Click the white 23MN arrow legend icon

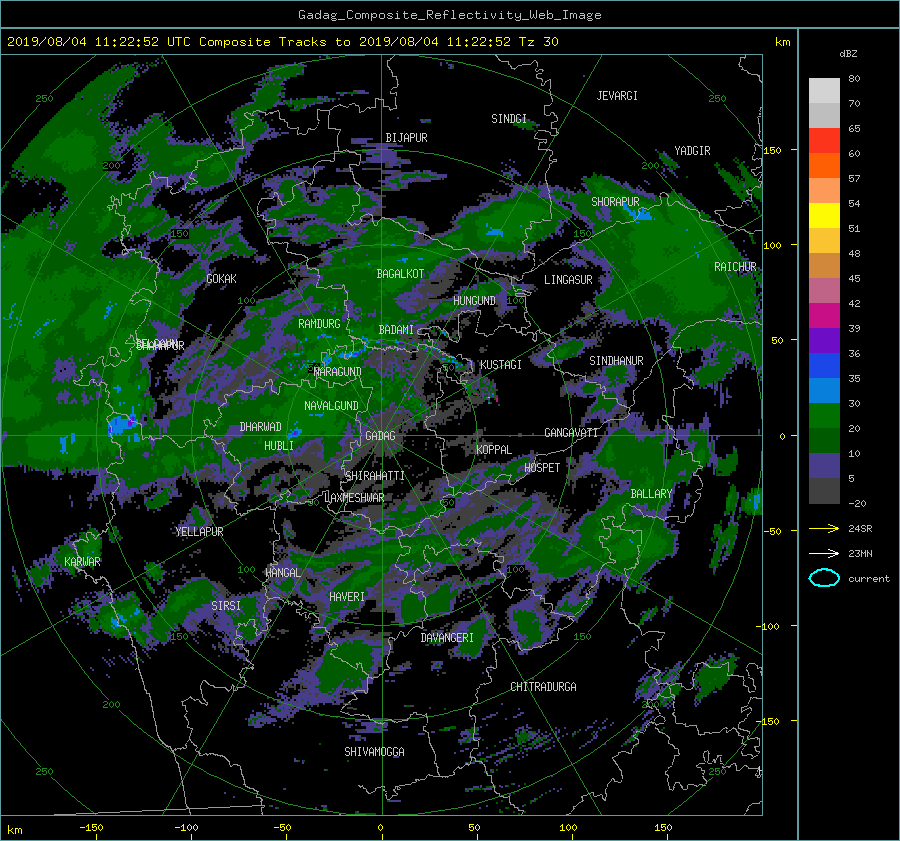tap(824, 553)
